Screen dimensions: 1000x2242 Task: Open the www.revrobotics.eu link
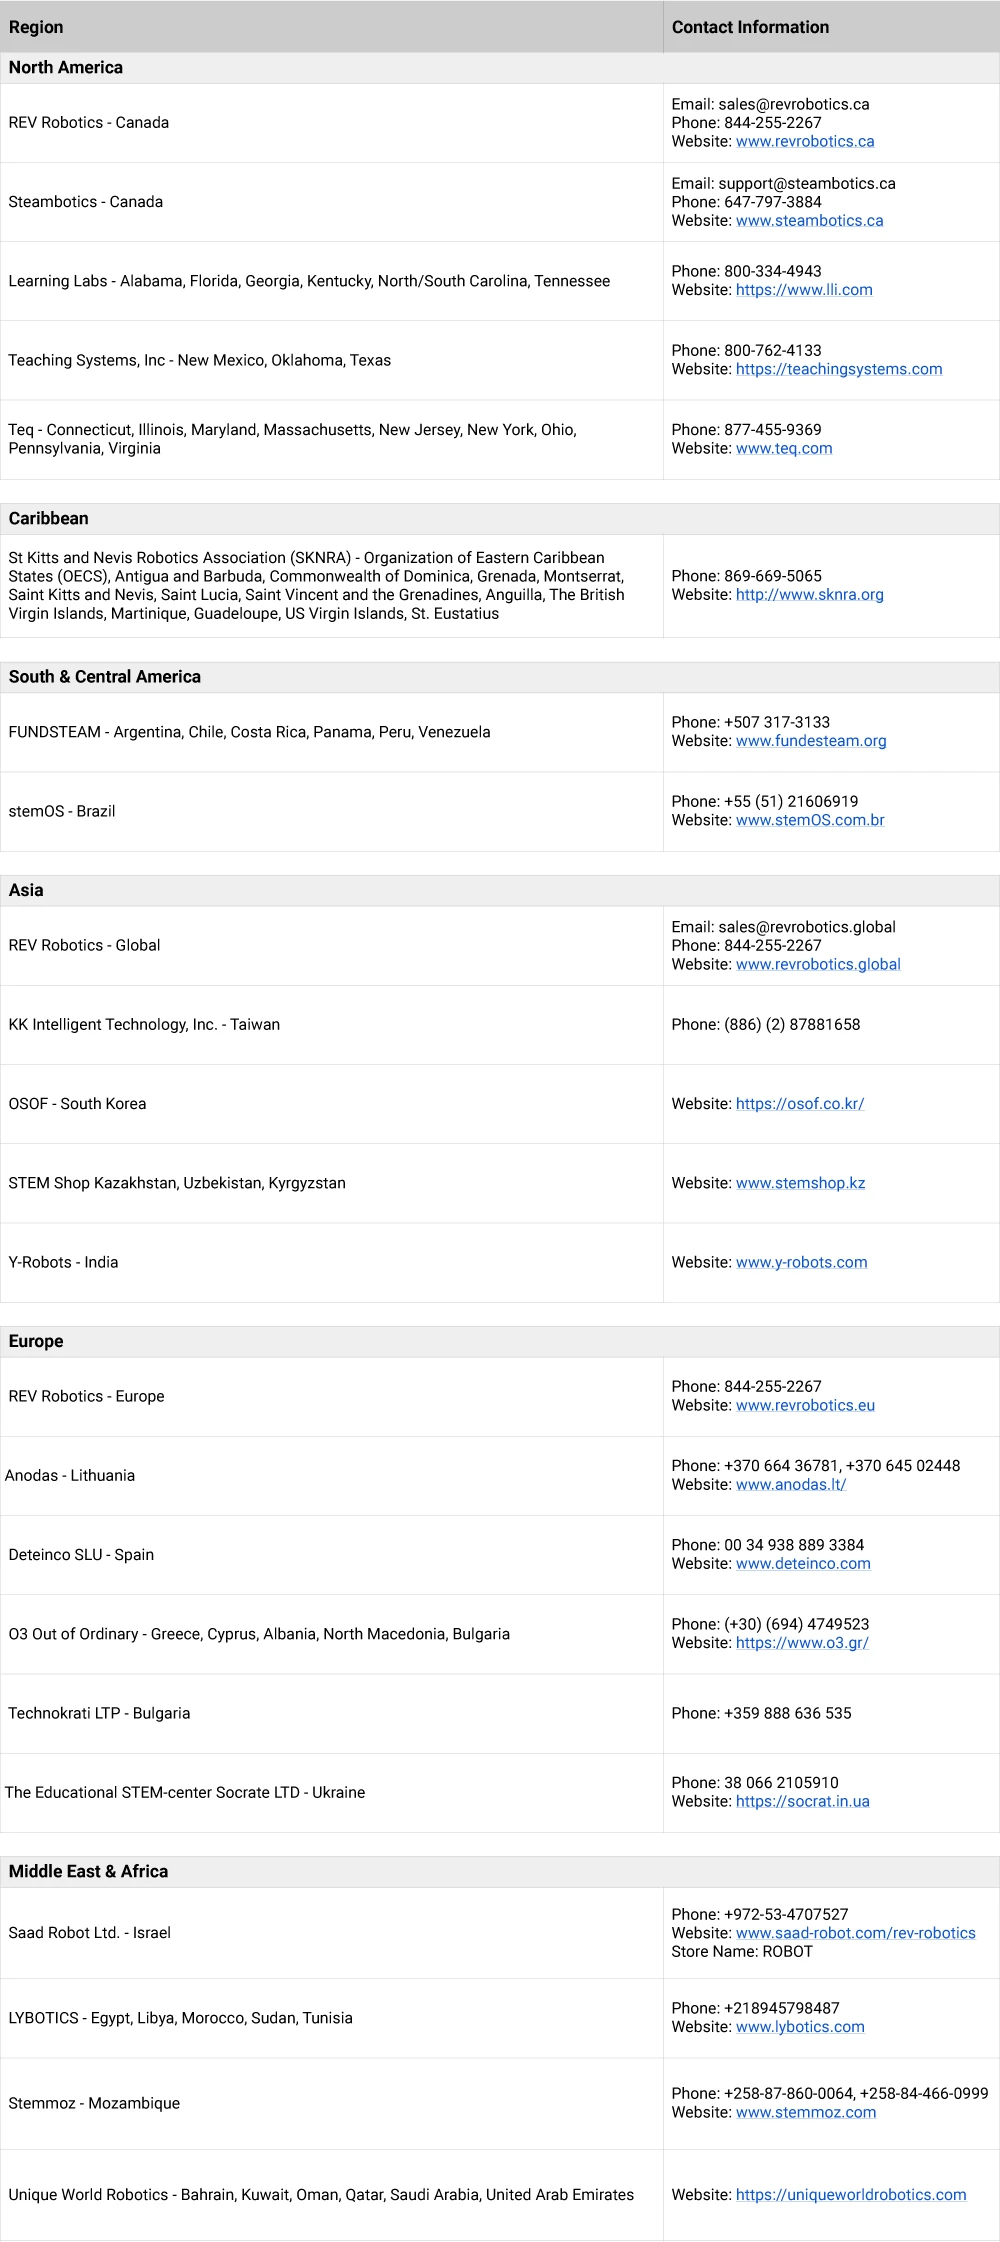805,1406
